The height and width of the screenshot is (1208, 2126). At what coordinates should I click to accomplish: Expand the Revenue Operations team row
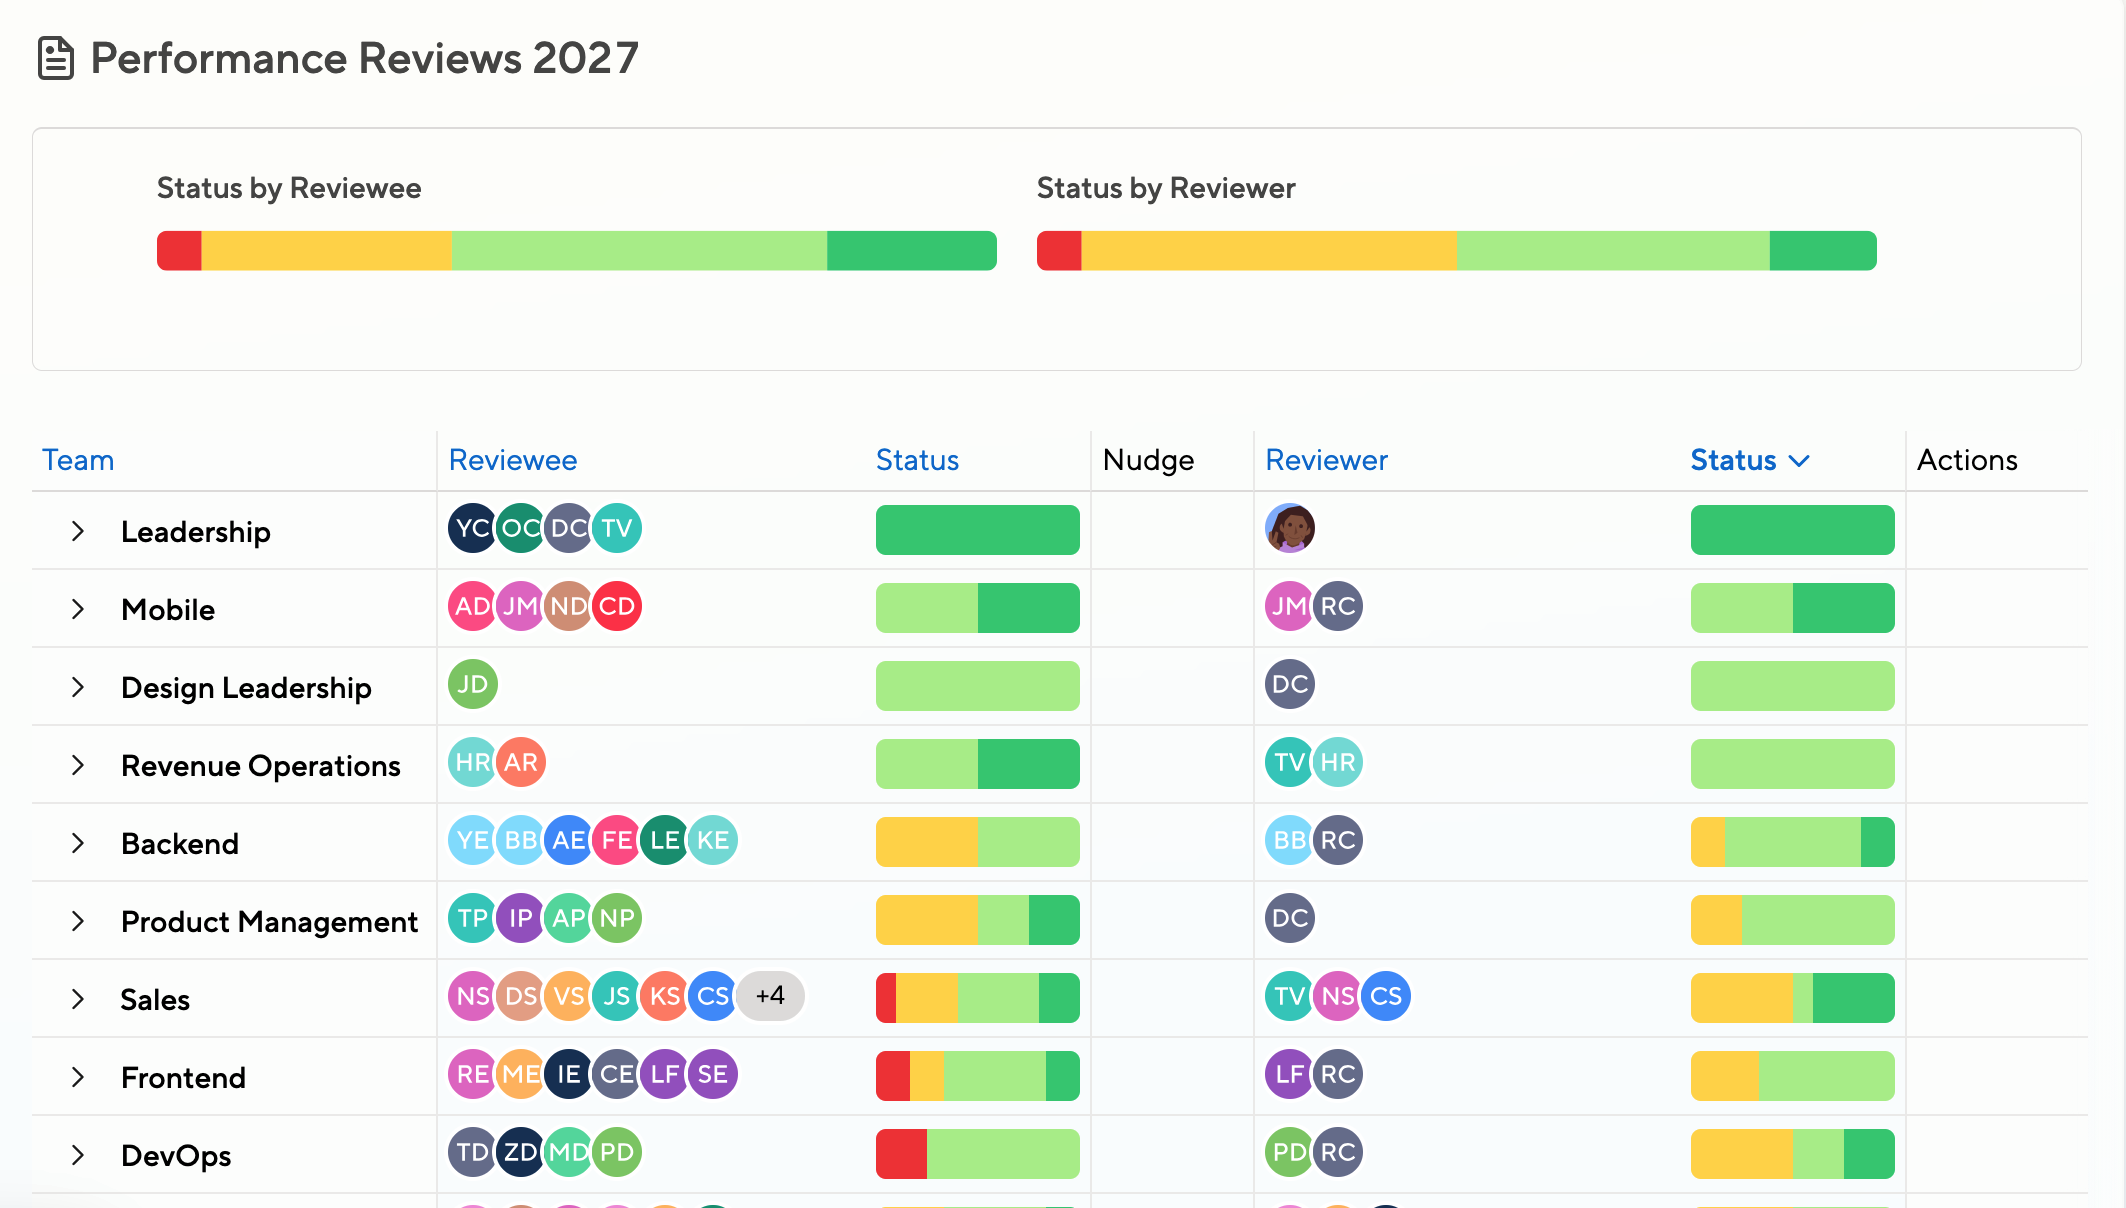78,765
